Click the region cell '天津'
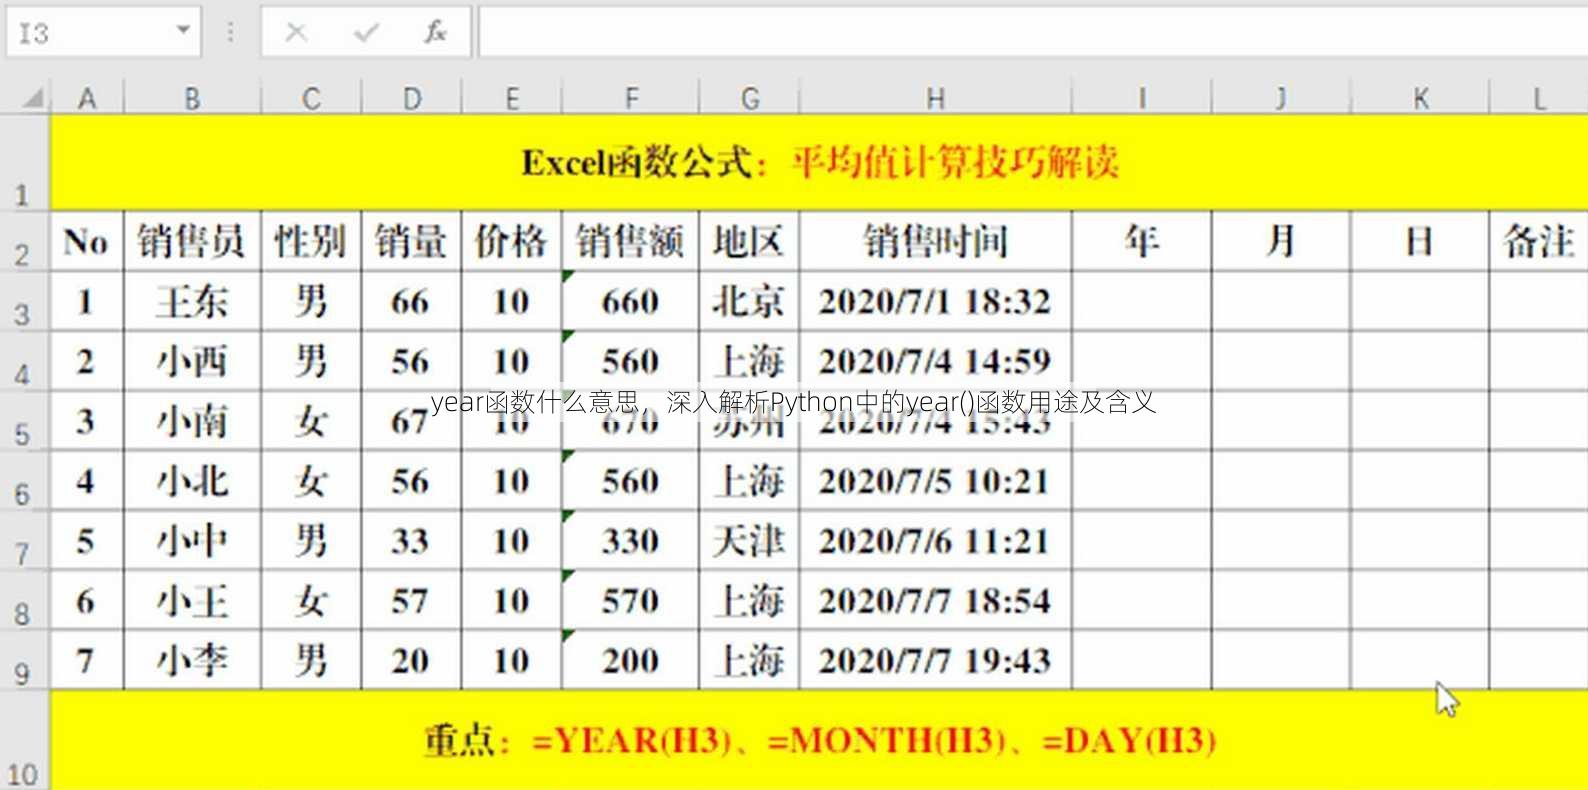 (x=750, y=541)
